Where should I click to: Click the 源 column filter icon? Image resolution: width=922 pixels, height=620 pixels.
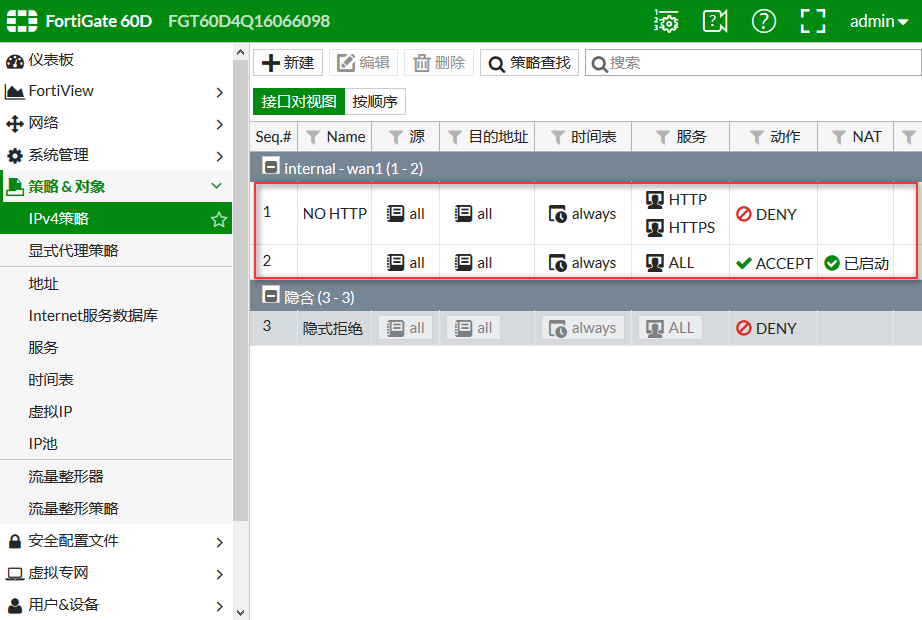396,138
